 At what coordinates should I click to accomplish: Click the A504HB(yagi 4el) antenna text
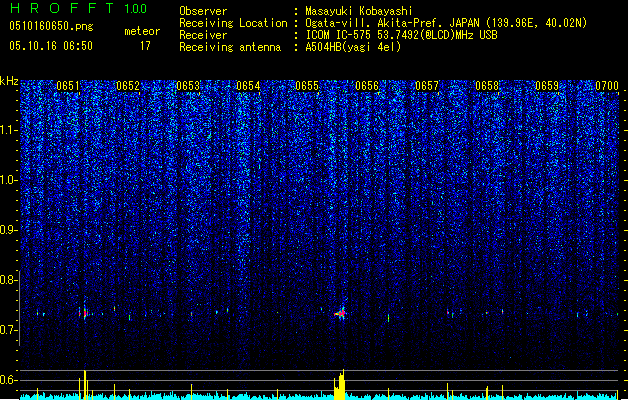(353, 47)
